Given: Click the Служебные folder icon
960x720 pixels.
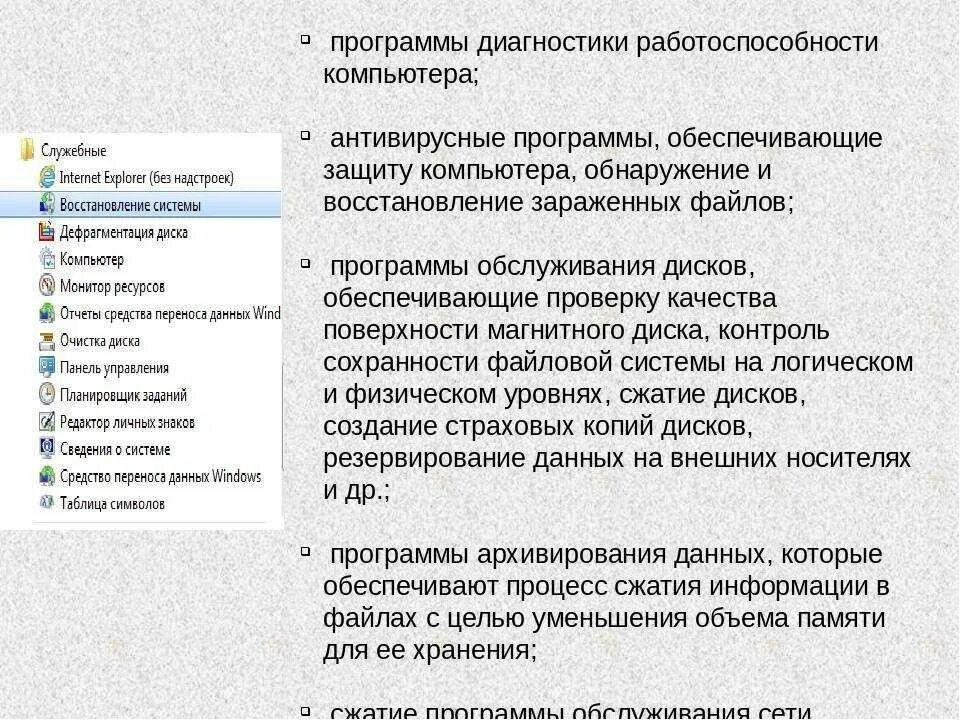Looking at the screenshot, I should coord(27,150).
